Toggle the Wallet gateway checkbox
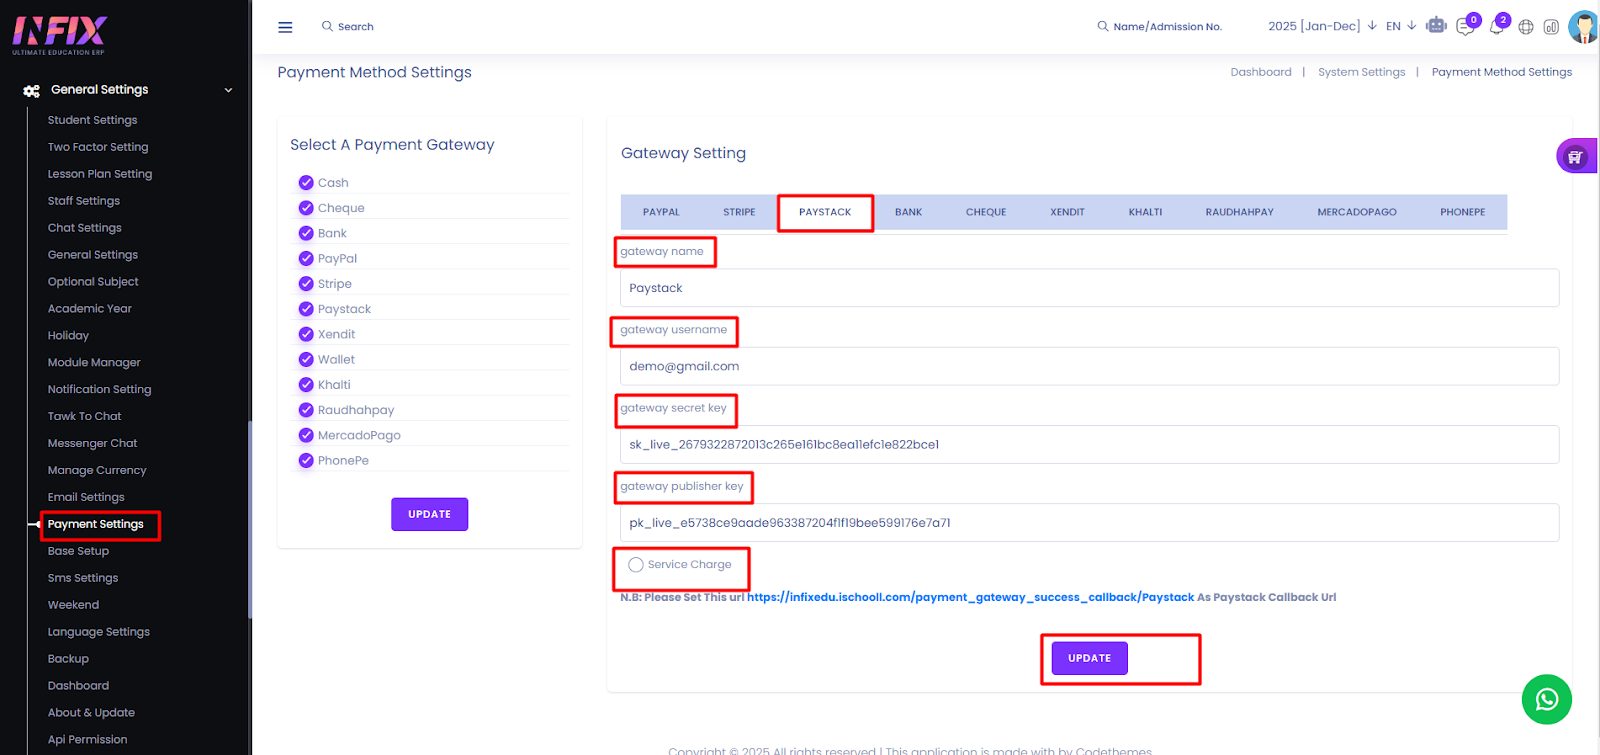The width and height of the screenshot is (1600, 755). point(306,359)
